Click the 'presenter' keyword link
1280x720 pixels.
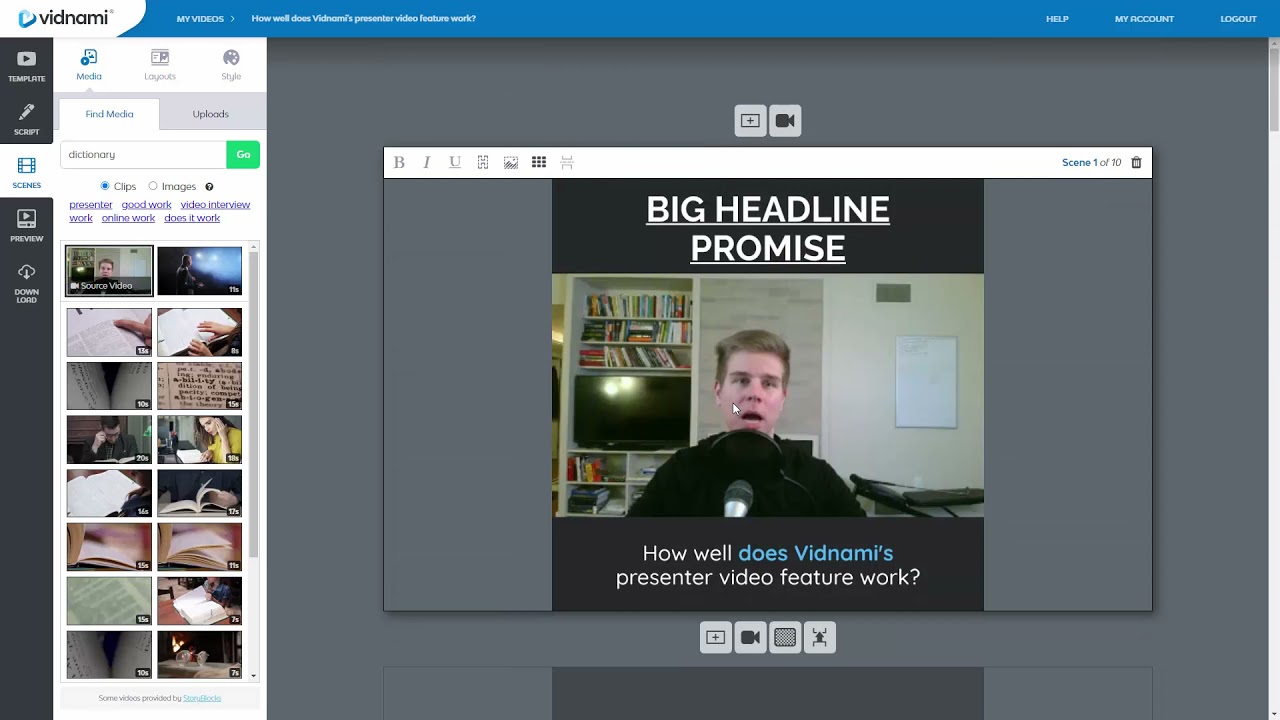[91, 205]
